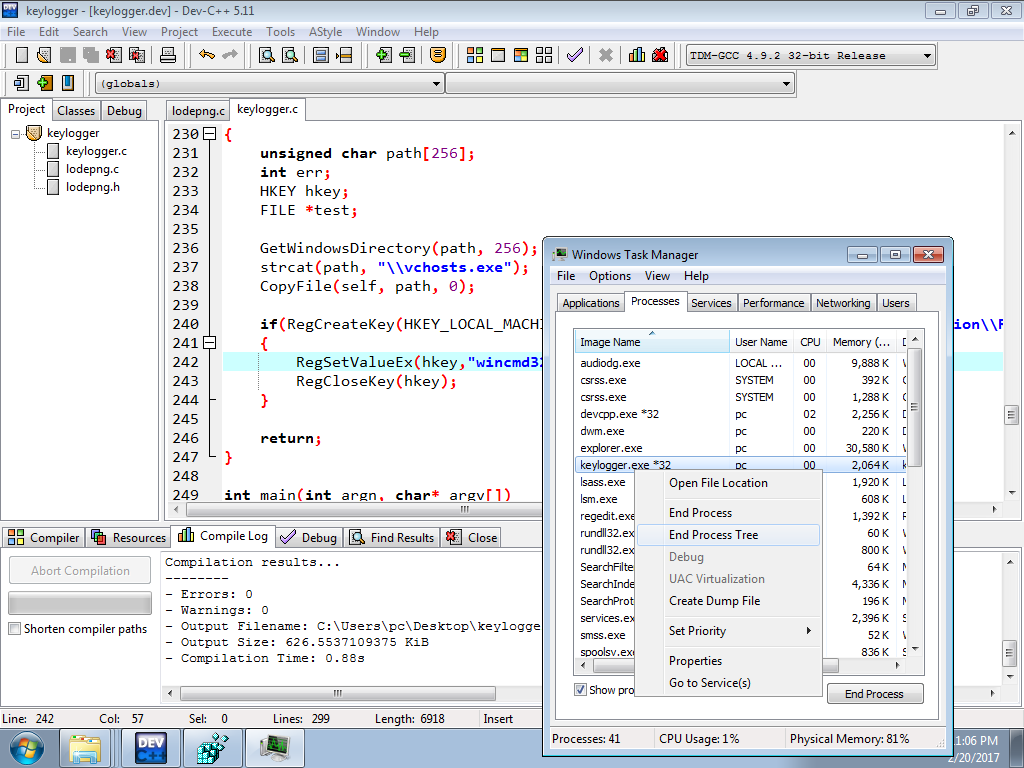The width and height of the screenshot is (1024, 768).
Task: Open the lodepng.c editor tab
Action: 198,111
